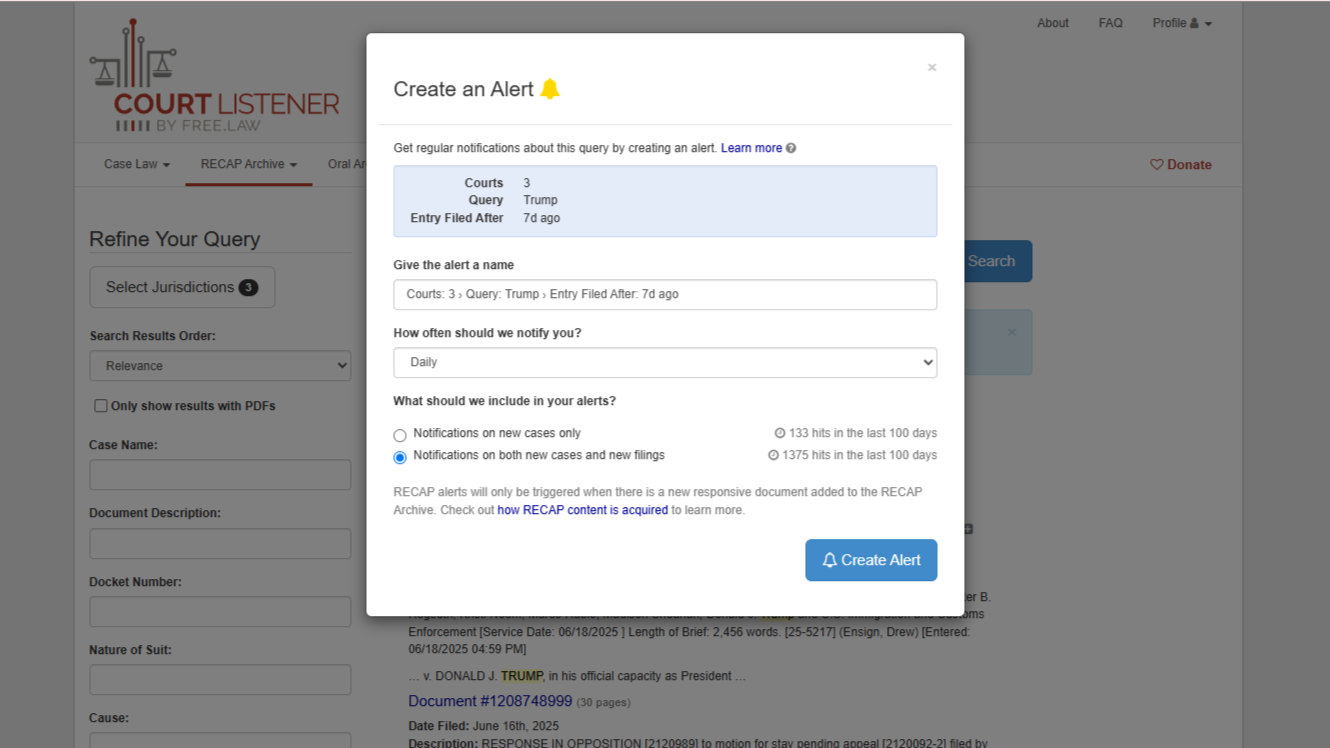Image resolution: width=1330 pixels, height=748 pixels.
Task: Click the yellow bell icon in the alert title
Action: [x=550, y=89]
